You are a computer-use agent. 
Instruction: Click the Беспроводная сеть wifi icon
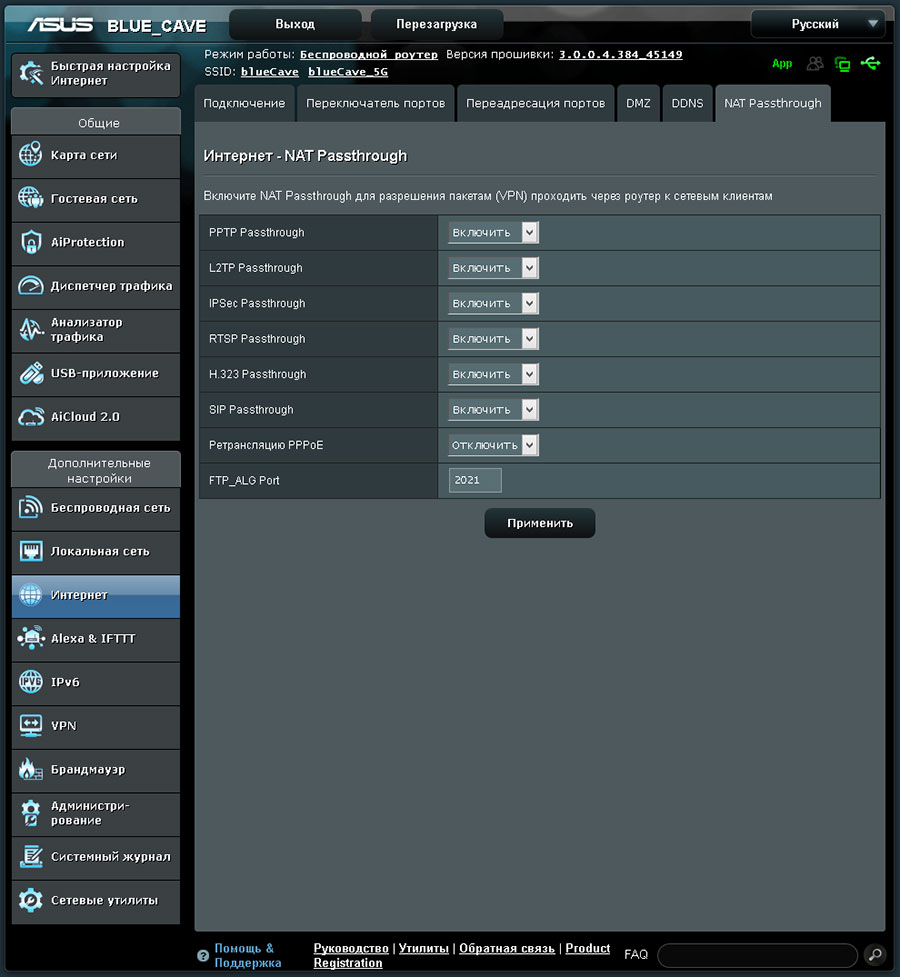31,507
